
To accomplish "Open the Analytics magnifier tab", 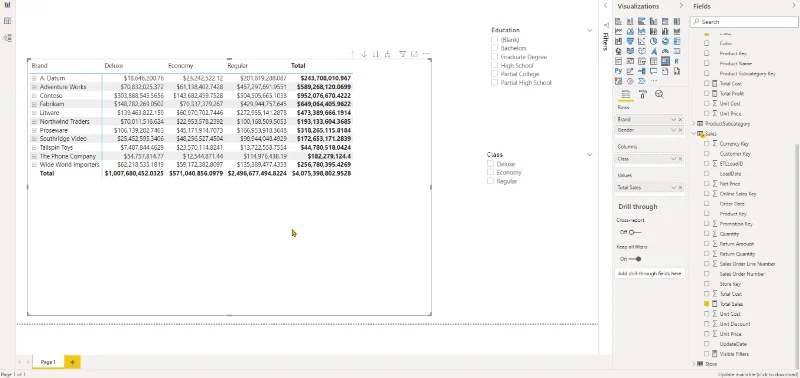I will (659, 94).
